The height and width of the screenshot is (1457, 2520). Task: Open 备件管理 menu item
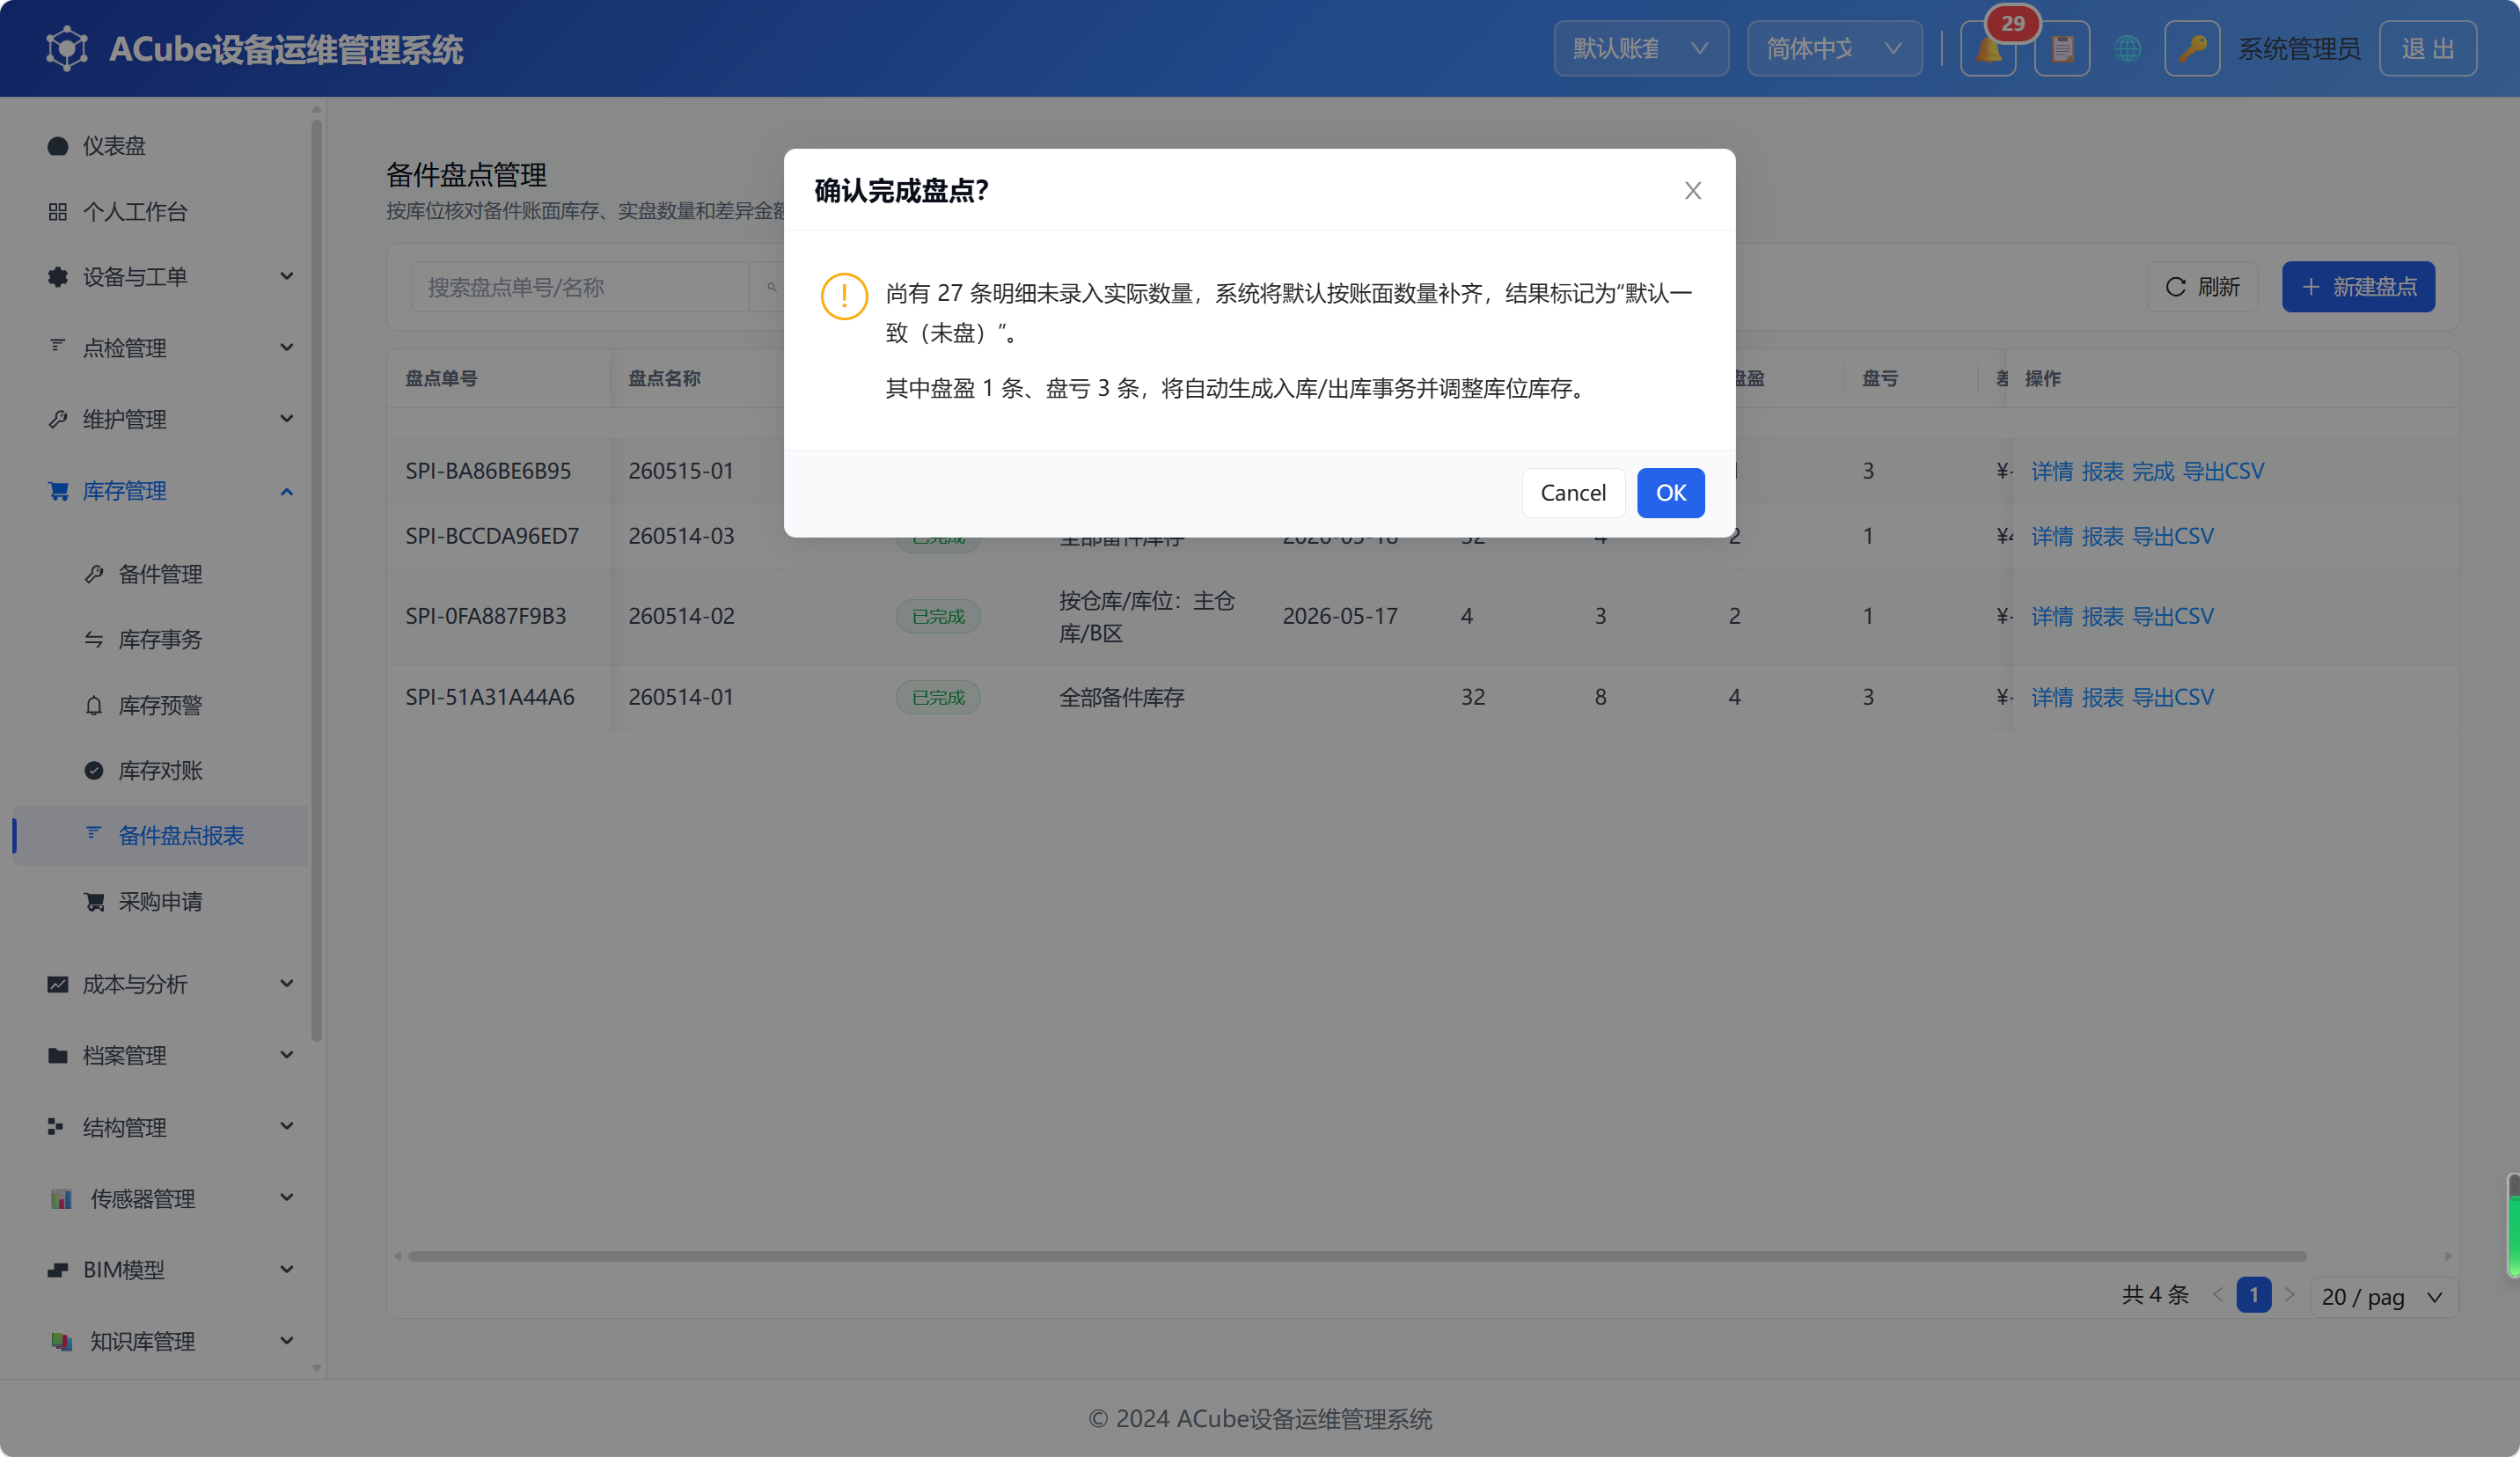tap(163, 574)
